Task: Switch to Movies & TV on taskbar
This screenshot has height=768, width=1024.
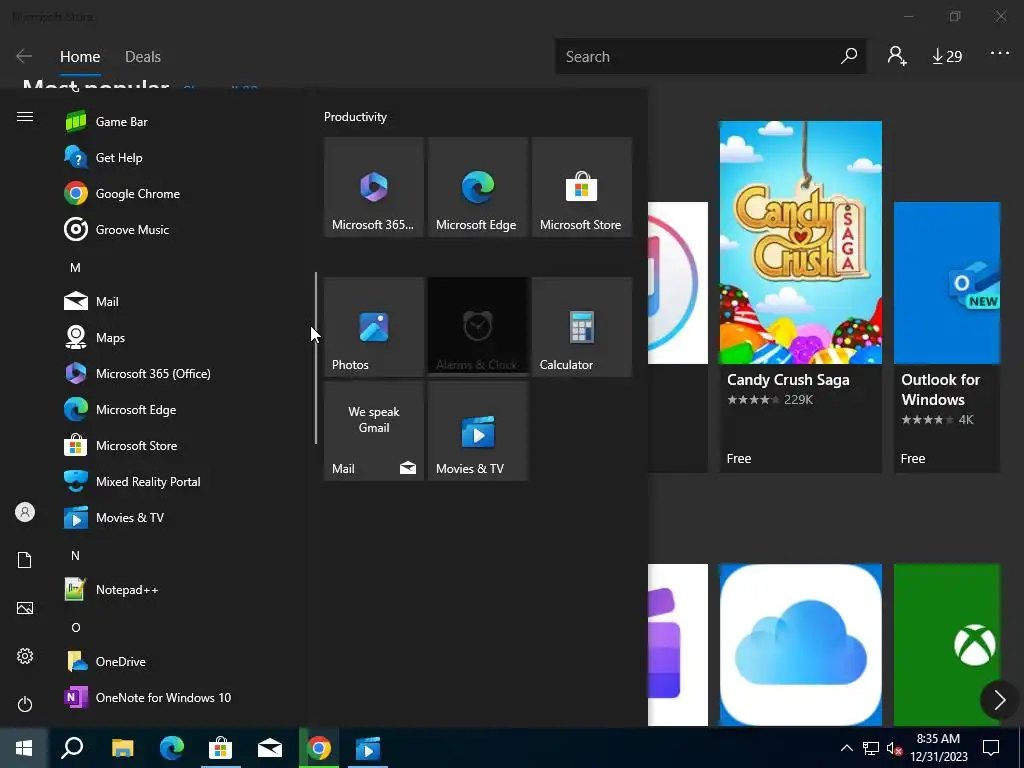Action: [x=368, y=748]
